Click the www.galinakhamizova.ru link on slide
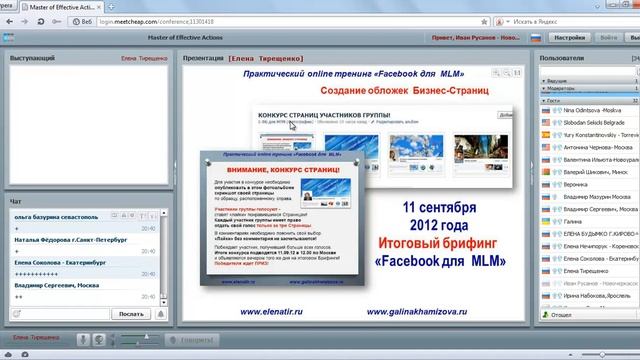 pyautogui.click(x=417, y=311)
